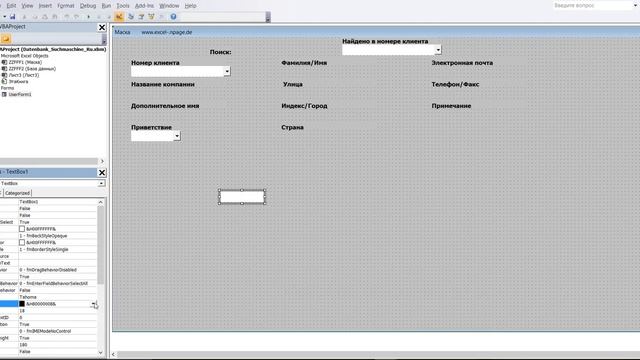Click the blue Help question mark icon
Image resolution: width=640 pixels, height=360 pixels.
point(173,17)
